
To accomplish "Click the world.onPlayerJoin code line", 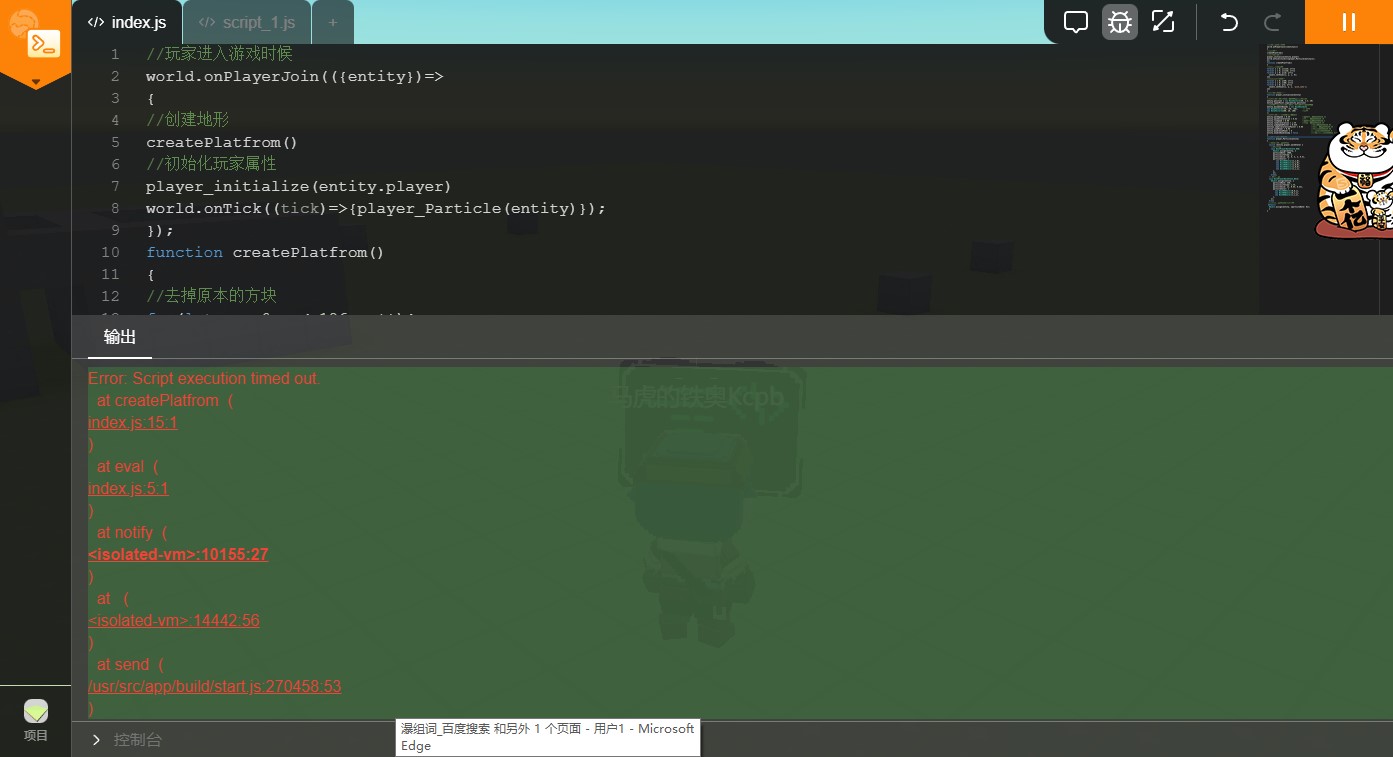I will [295, 76].
